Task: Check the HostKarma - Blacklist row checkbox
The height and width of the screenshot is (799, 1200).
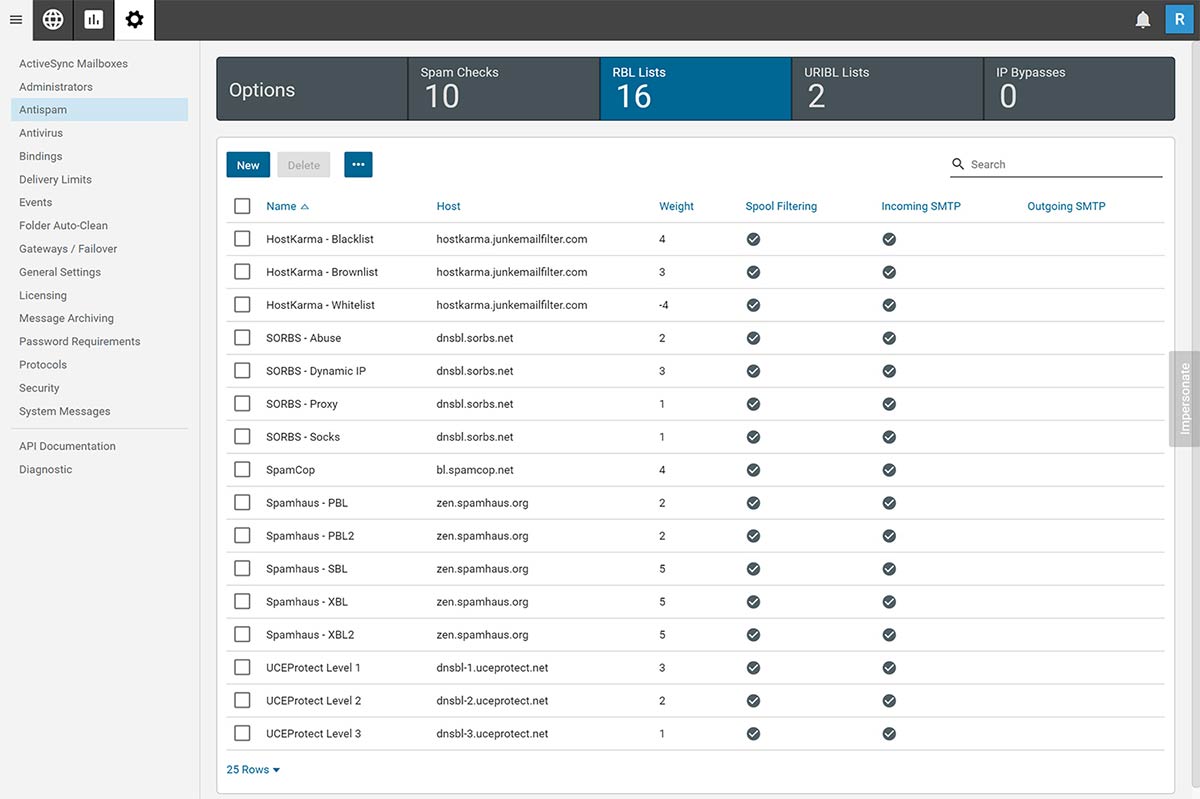Action: click(x=242, y=239)
